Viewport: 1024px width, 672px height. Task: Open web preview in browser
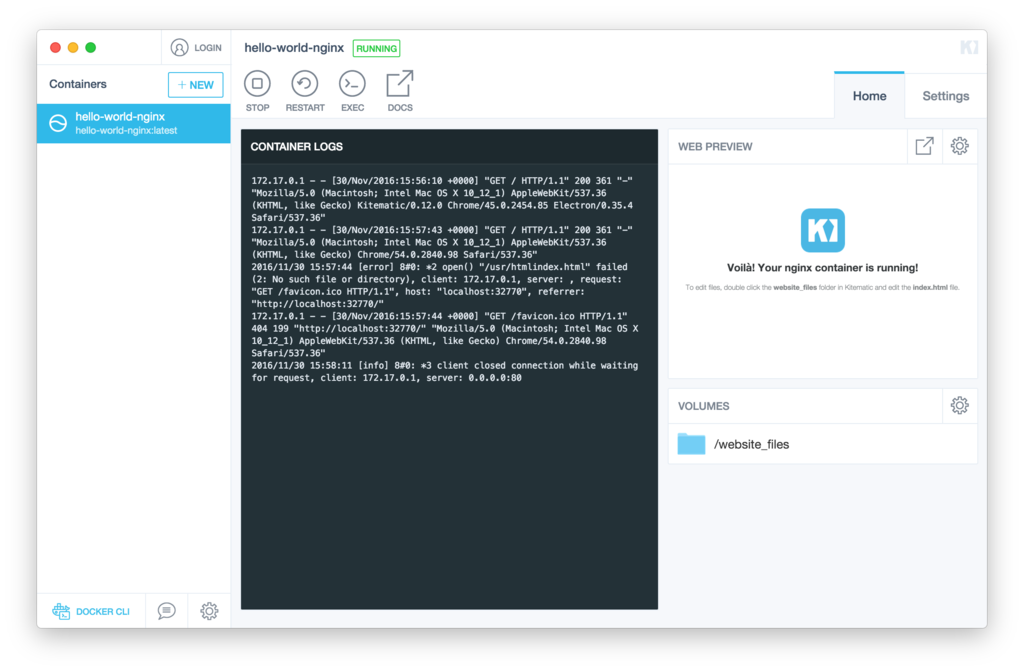point(924,146)
